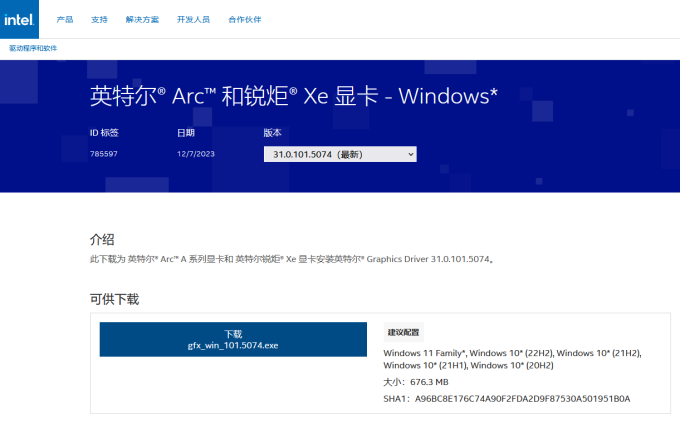Viewport: 680px width, 424px height.
Task: Click the Intel logo
Action: pyautogui.click(x=19, y=19)
